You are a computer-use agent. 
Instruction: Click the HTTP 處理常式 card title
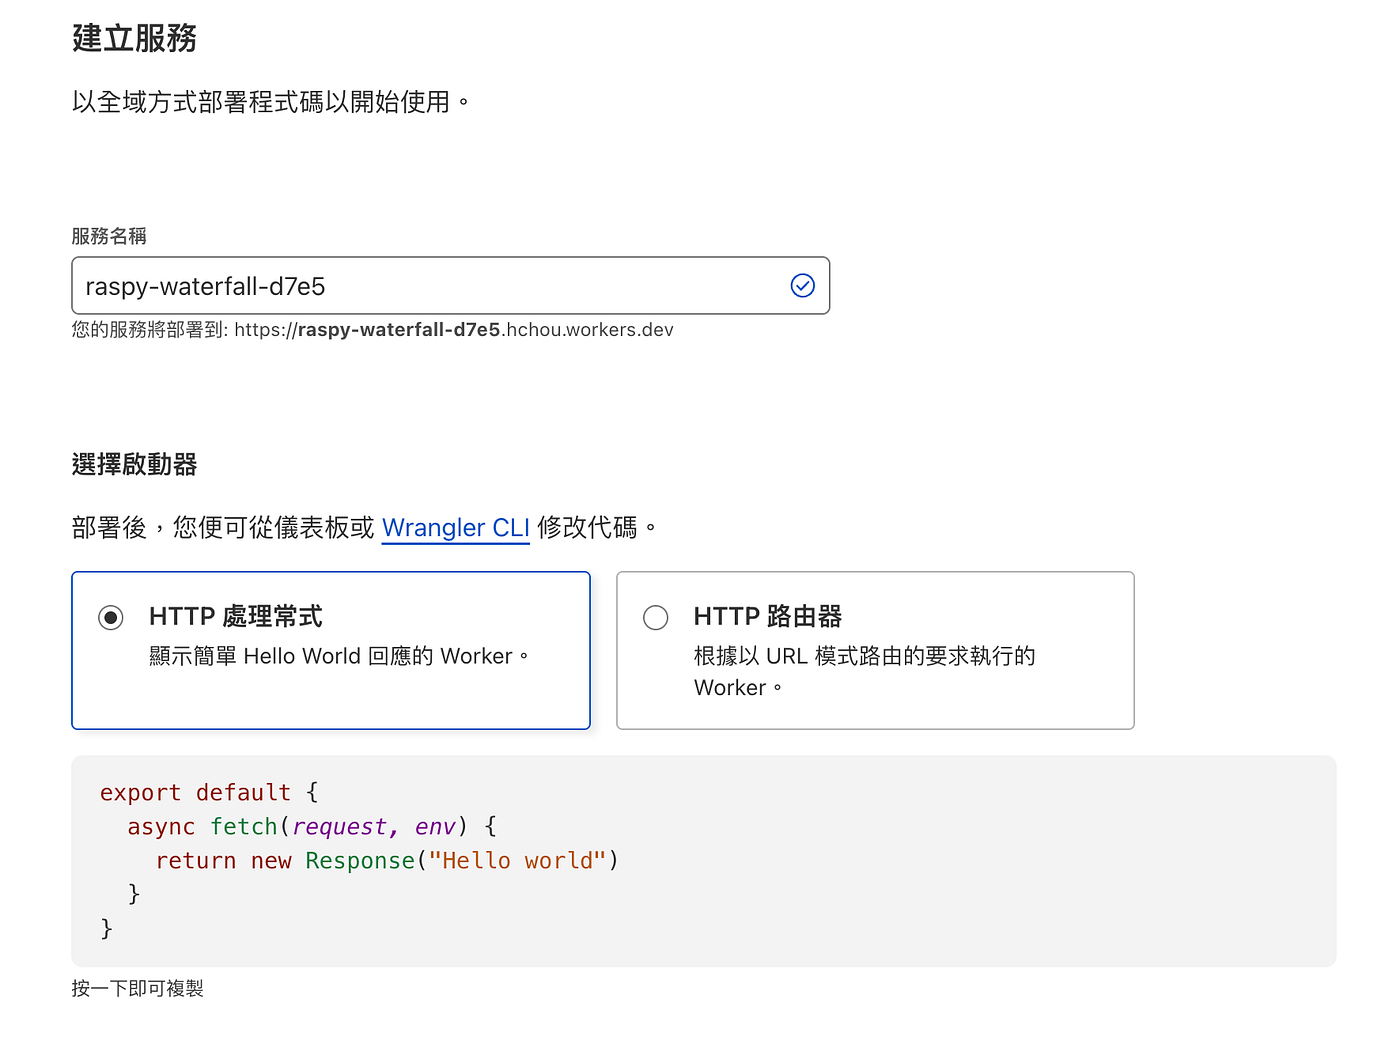tap(235, 617)
